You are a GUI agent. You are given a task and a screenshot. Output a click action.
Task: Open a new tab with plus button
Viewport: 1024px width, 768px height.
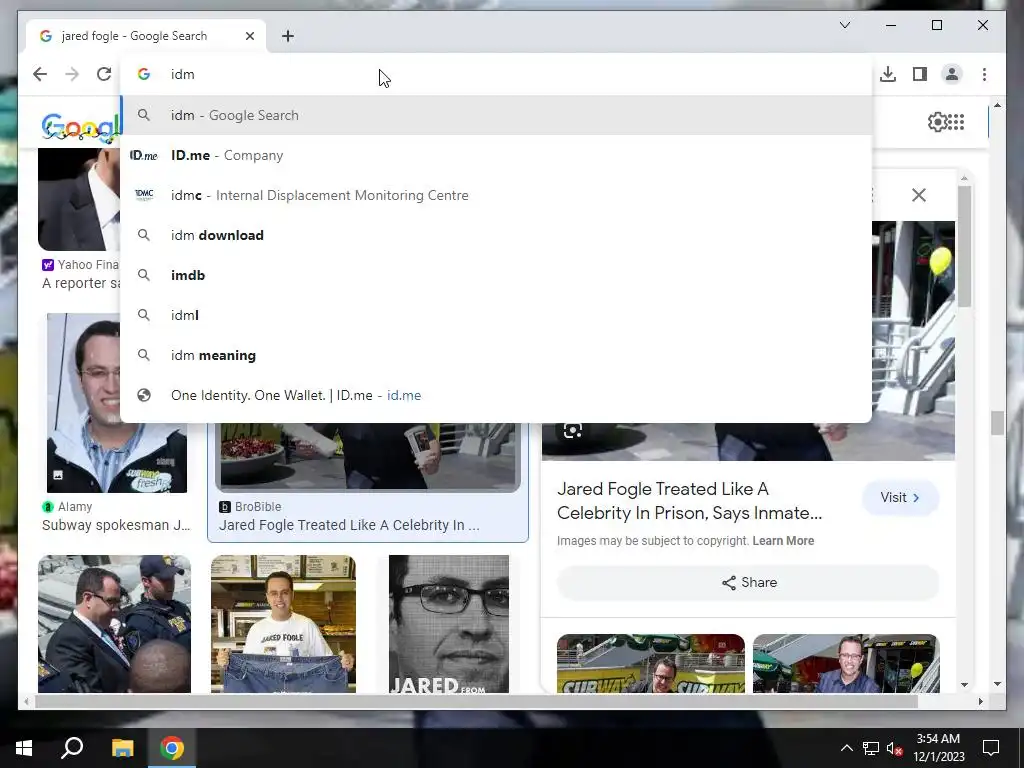288,36
